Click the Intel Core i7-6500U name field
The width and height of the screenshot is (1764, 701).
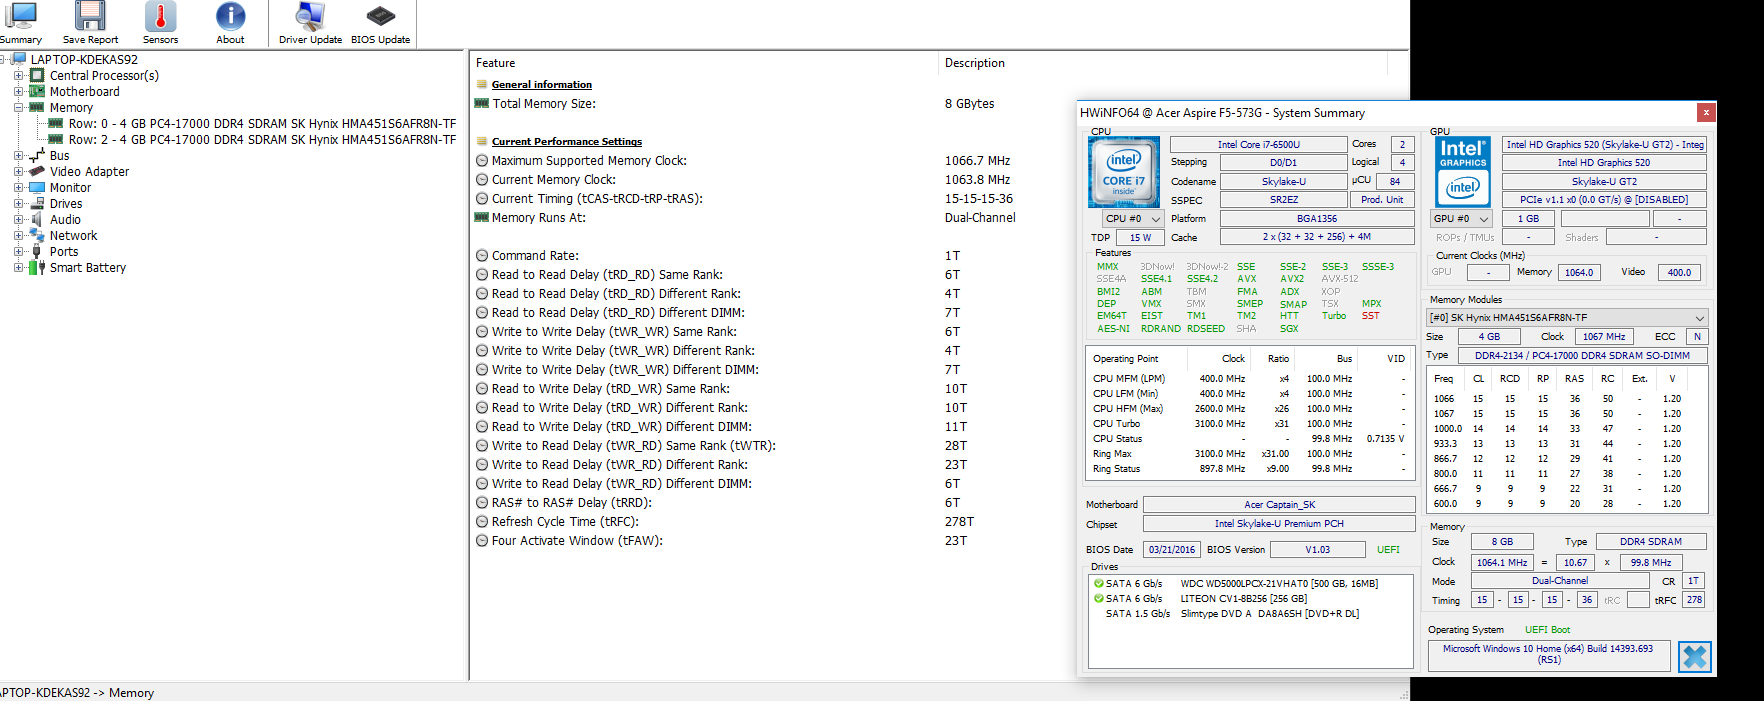[1258, 145]
